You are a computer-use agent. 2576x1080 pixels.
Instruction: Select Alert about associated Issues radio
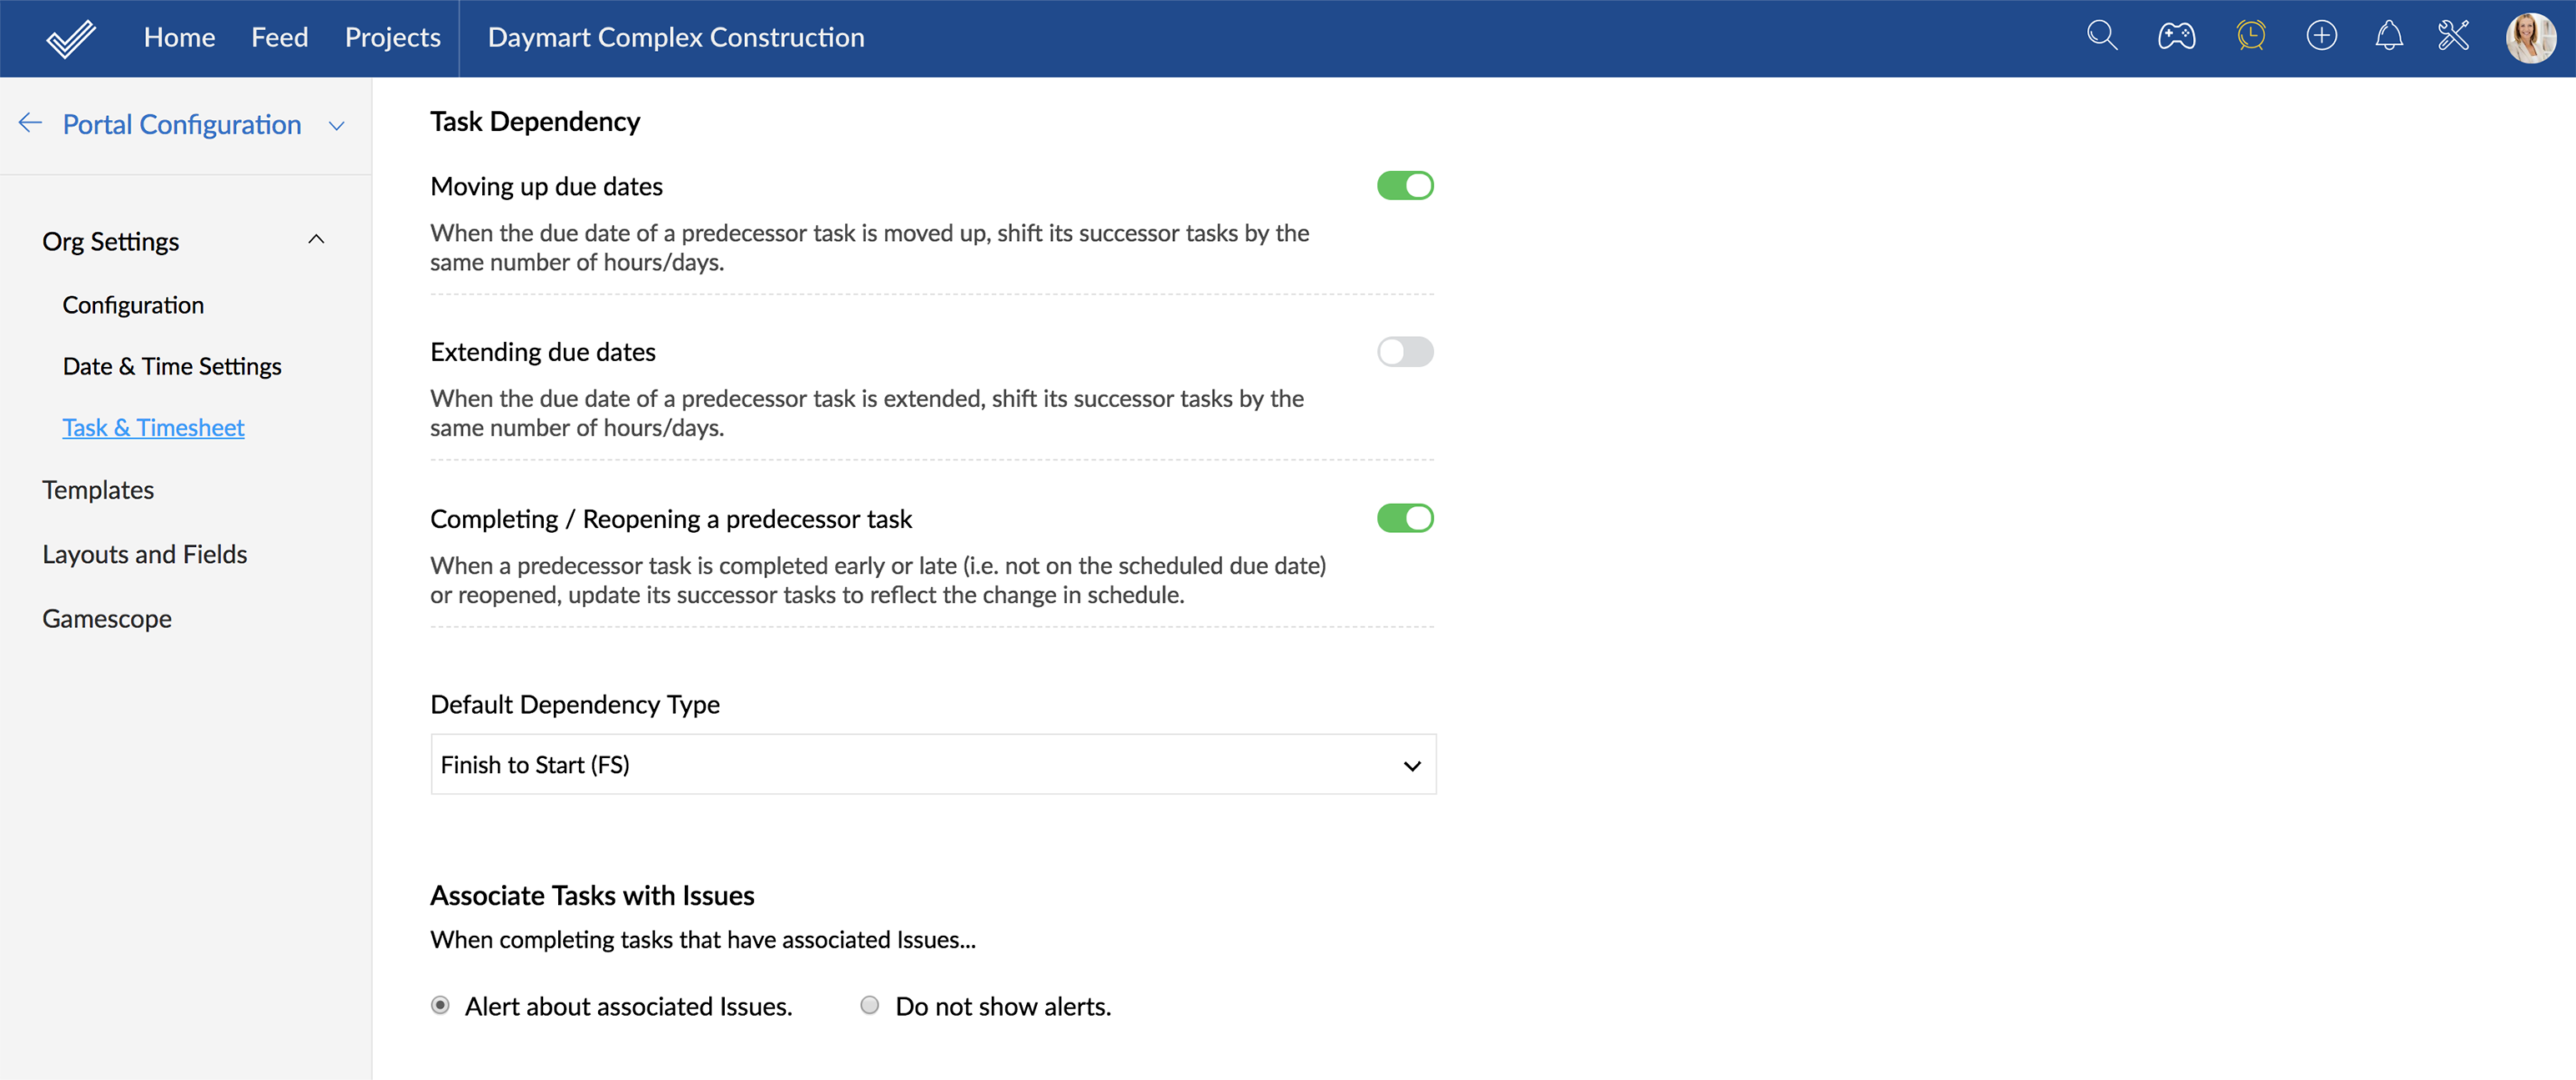[x=440, y=1006]
